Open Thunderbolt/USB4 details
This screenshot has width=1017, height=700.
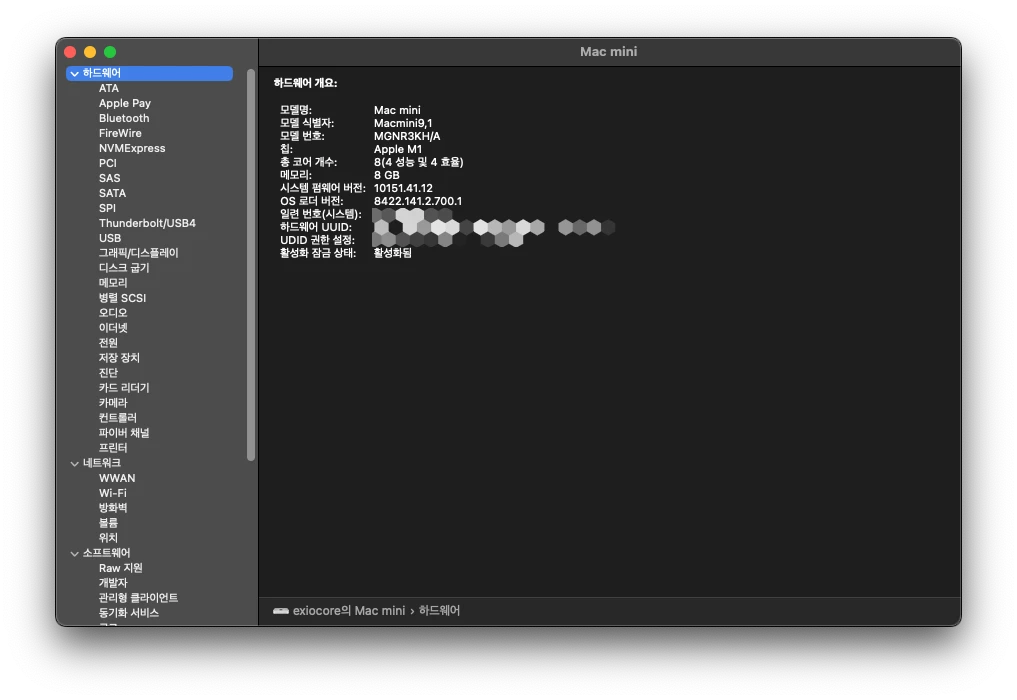(x=147, y=223)
